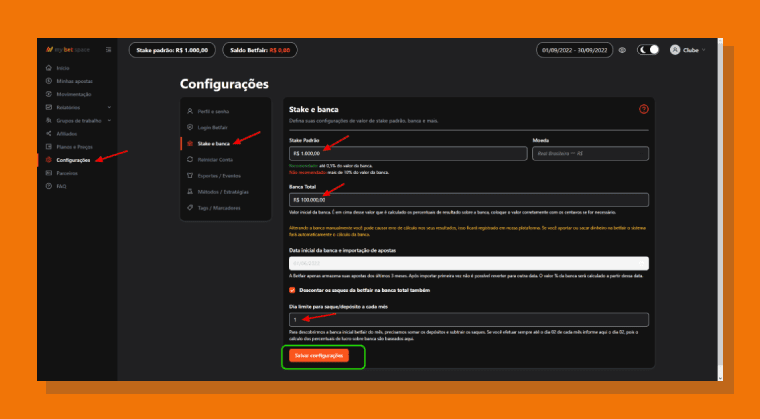The image size is (760, 419).
Task: Switch to the Login Betfair section
Action: (x=212, y=128)
